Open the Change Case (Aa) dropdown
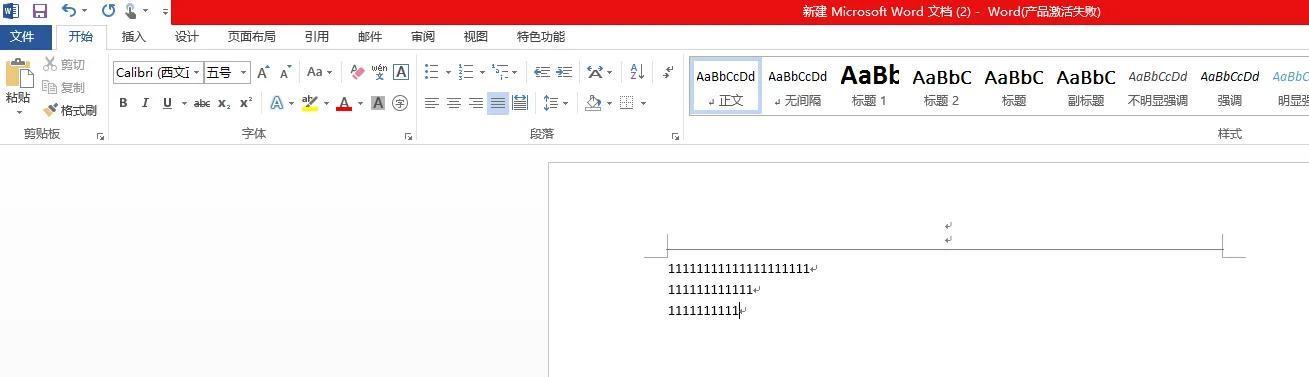 pyautogui.click(x=319, y=72)
